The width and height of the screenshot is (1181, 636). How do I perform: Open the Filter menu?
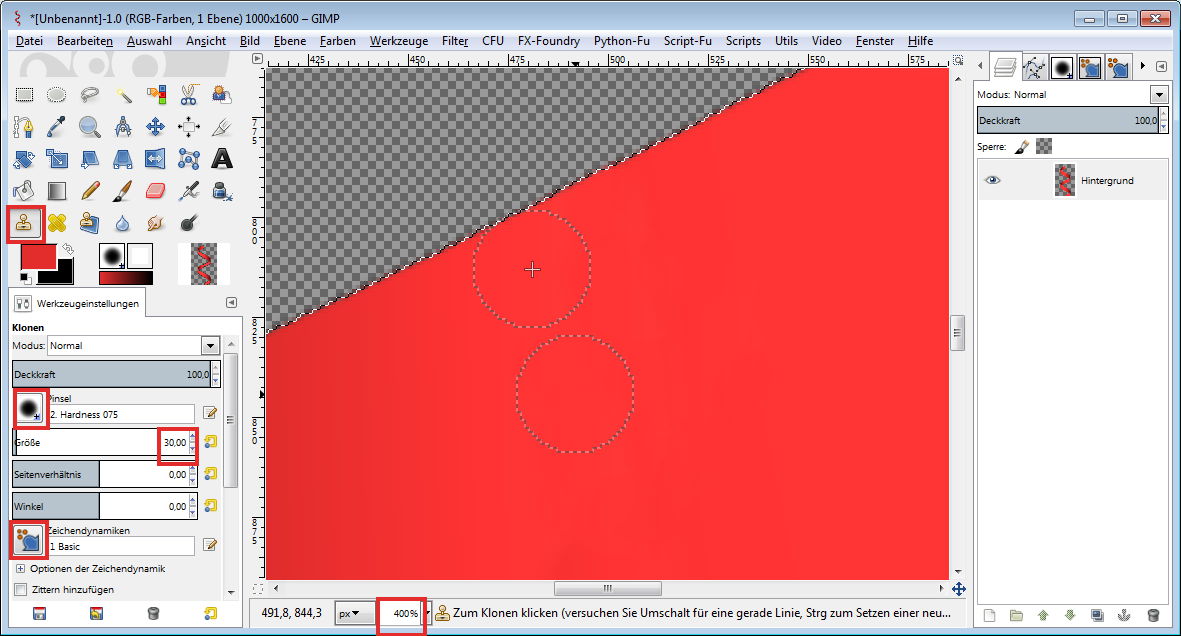coord(455,41)
